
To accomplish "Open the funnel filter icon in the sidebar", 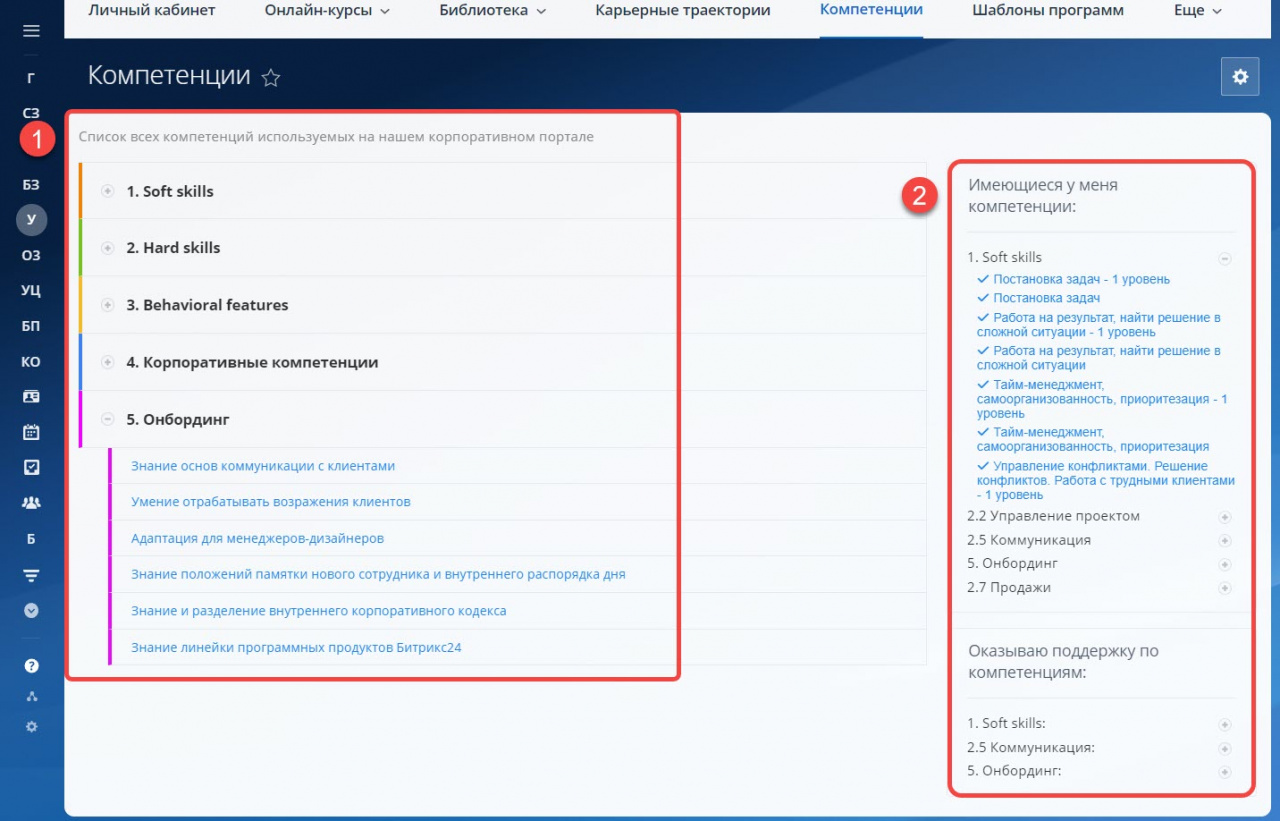I will pyautogui.click(x=31, y=575).
